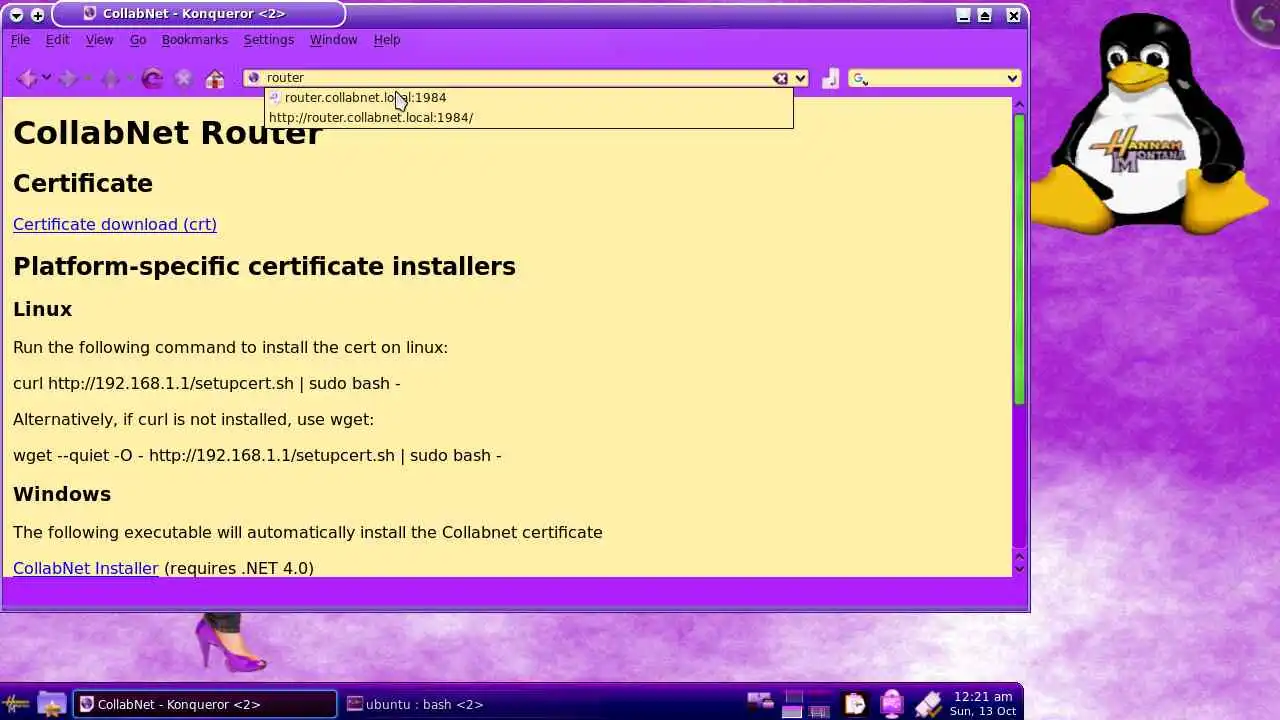Click the show desktop tray icon
The height and width of the screenshot is (720, 1280).
point(760,703)
